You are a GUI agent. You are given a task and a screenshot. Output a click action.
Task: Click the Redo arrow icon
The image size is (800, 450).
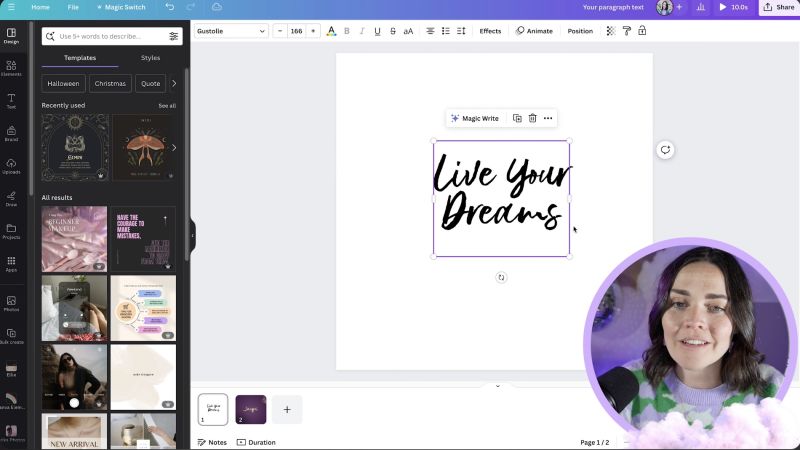point(191,7)
